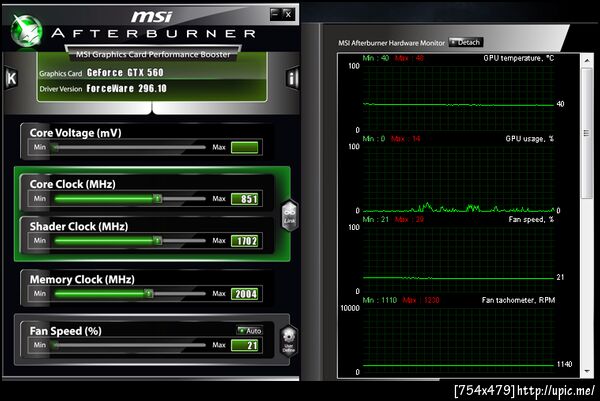Click the GPU usage graph
600x401 pixels.
click(458, 178)
